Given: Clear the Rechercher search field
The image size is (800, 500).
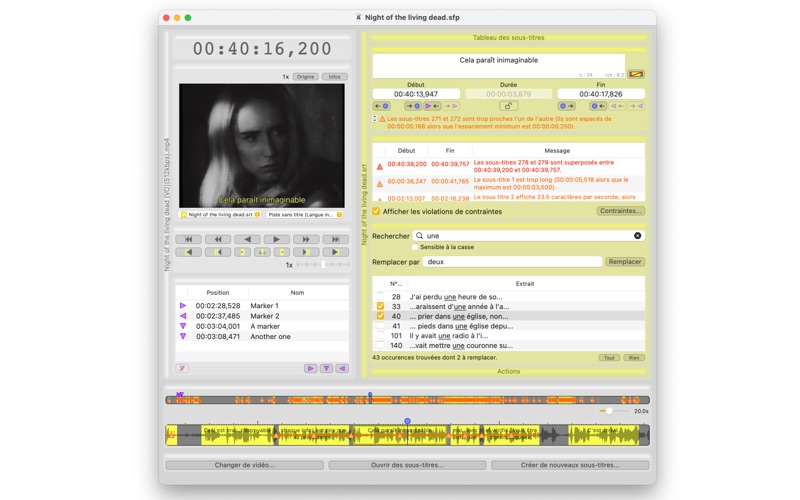Looking at the screenshot, I should 637,236.
